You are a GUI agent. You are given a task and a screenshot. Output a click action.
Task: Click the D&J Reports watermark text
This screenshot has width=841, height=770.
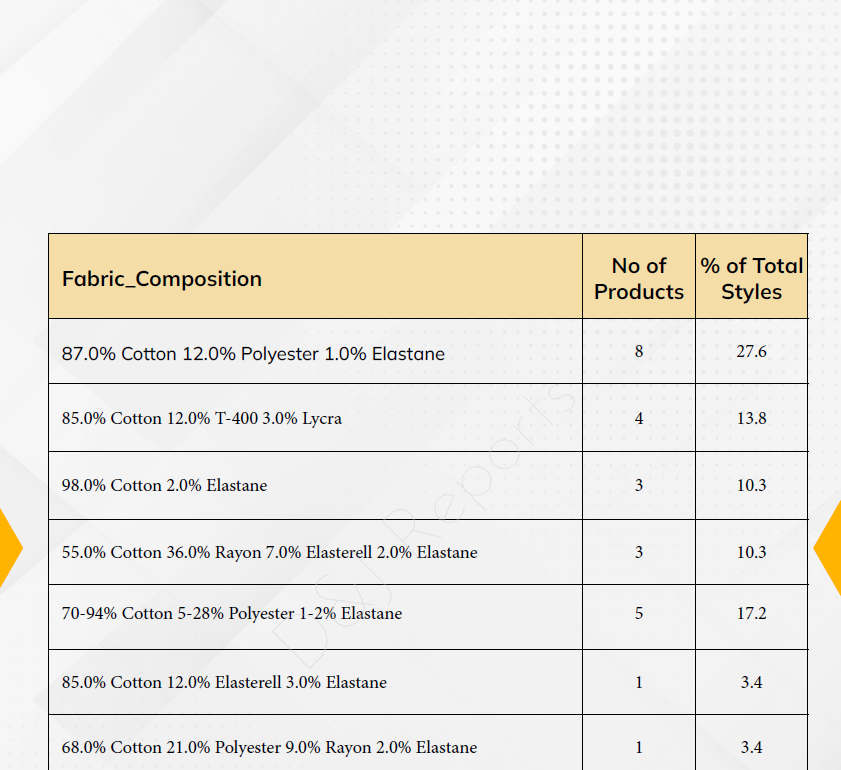pos(424,525)
